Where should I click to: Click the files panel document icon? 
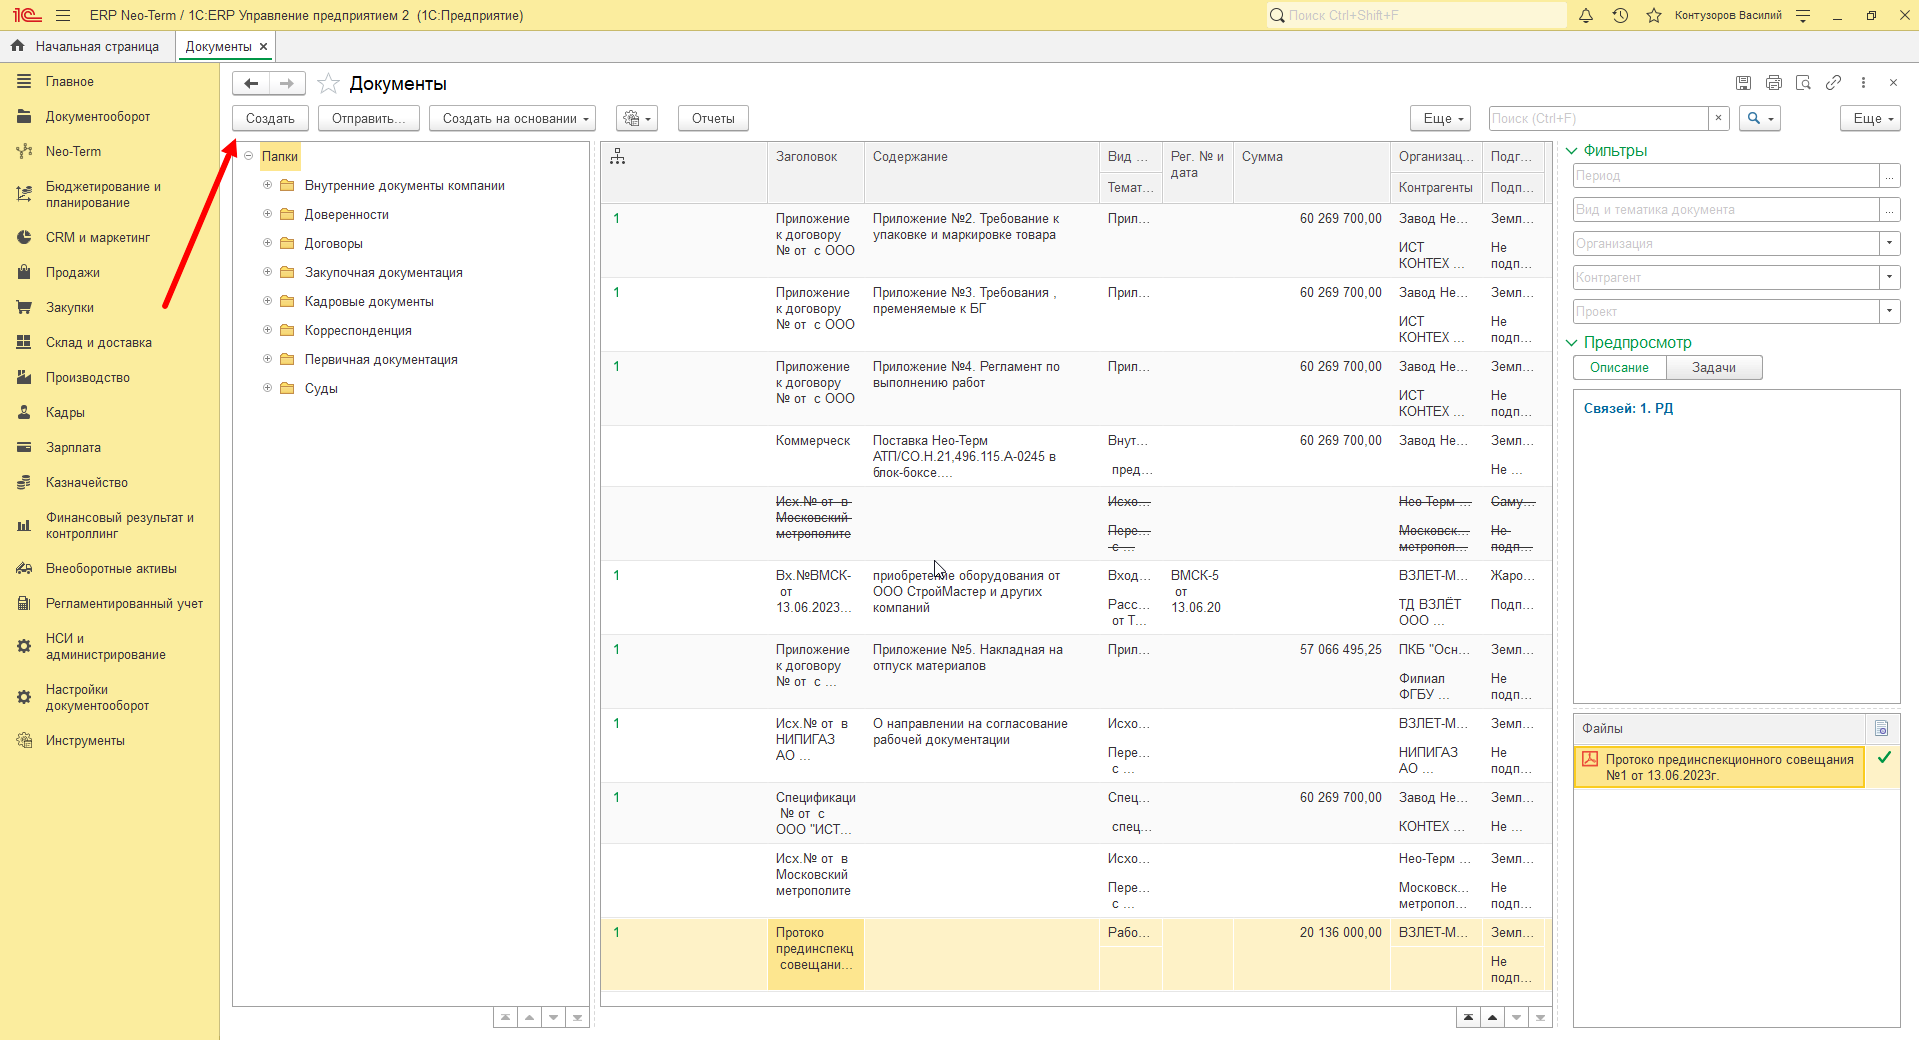point(1881,728)
